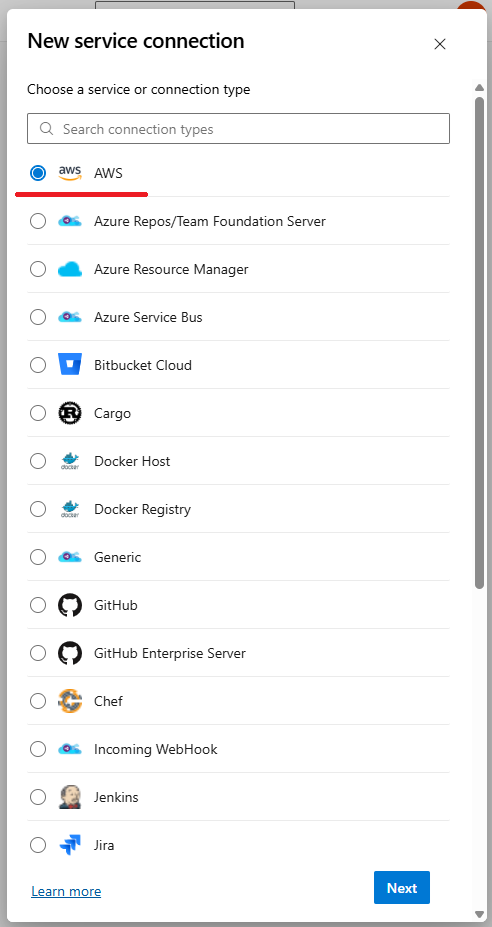Select the Jenkins radio button
492x927 pixels.
click(38, 797)
